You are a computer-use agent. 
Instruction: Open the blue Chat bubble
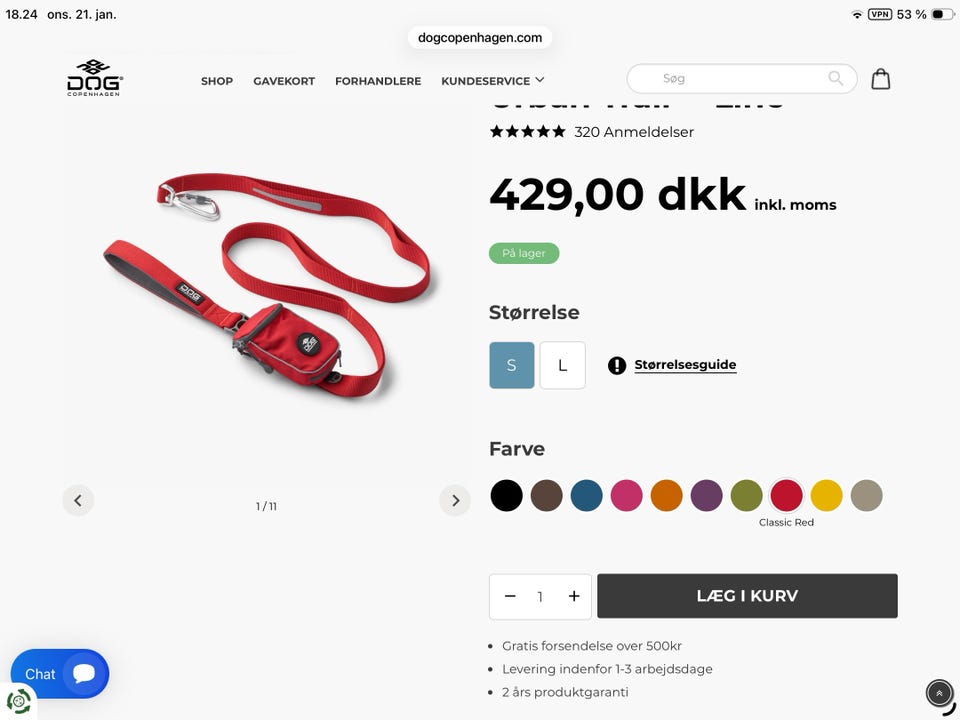pyautogui.click(x=60, y=673)
